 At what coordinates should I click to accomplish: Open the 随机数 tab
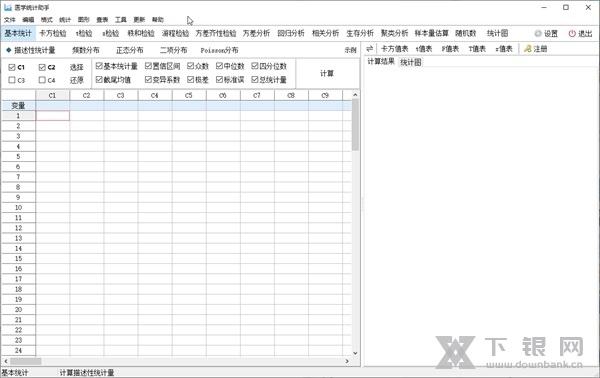466,33
